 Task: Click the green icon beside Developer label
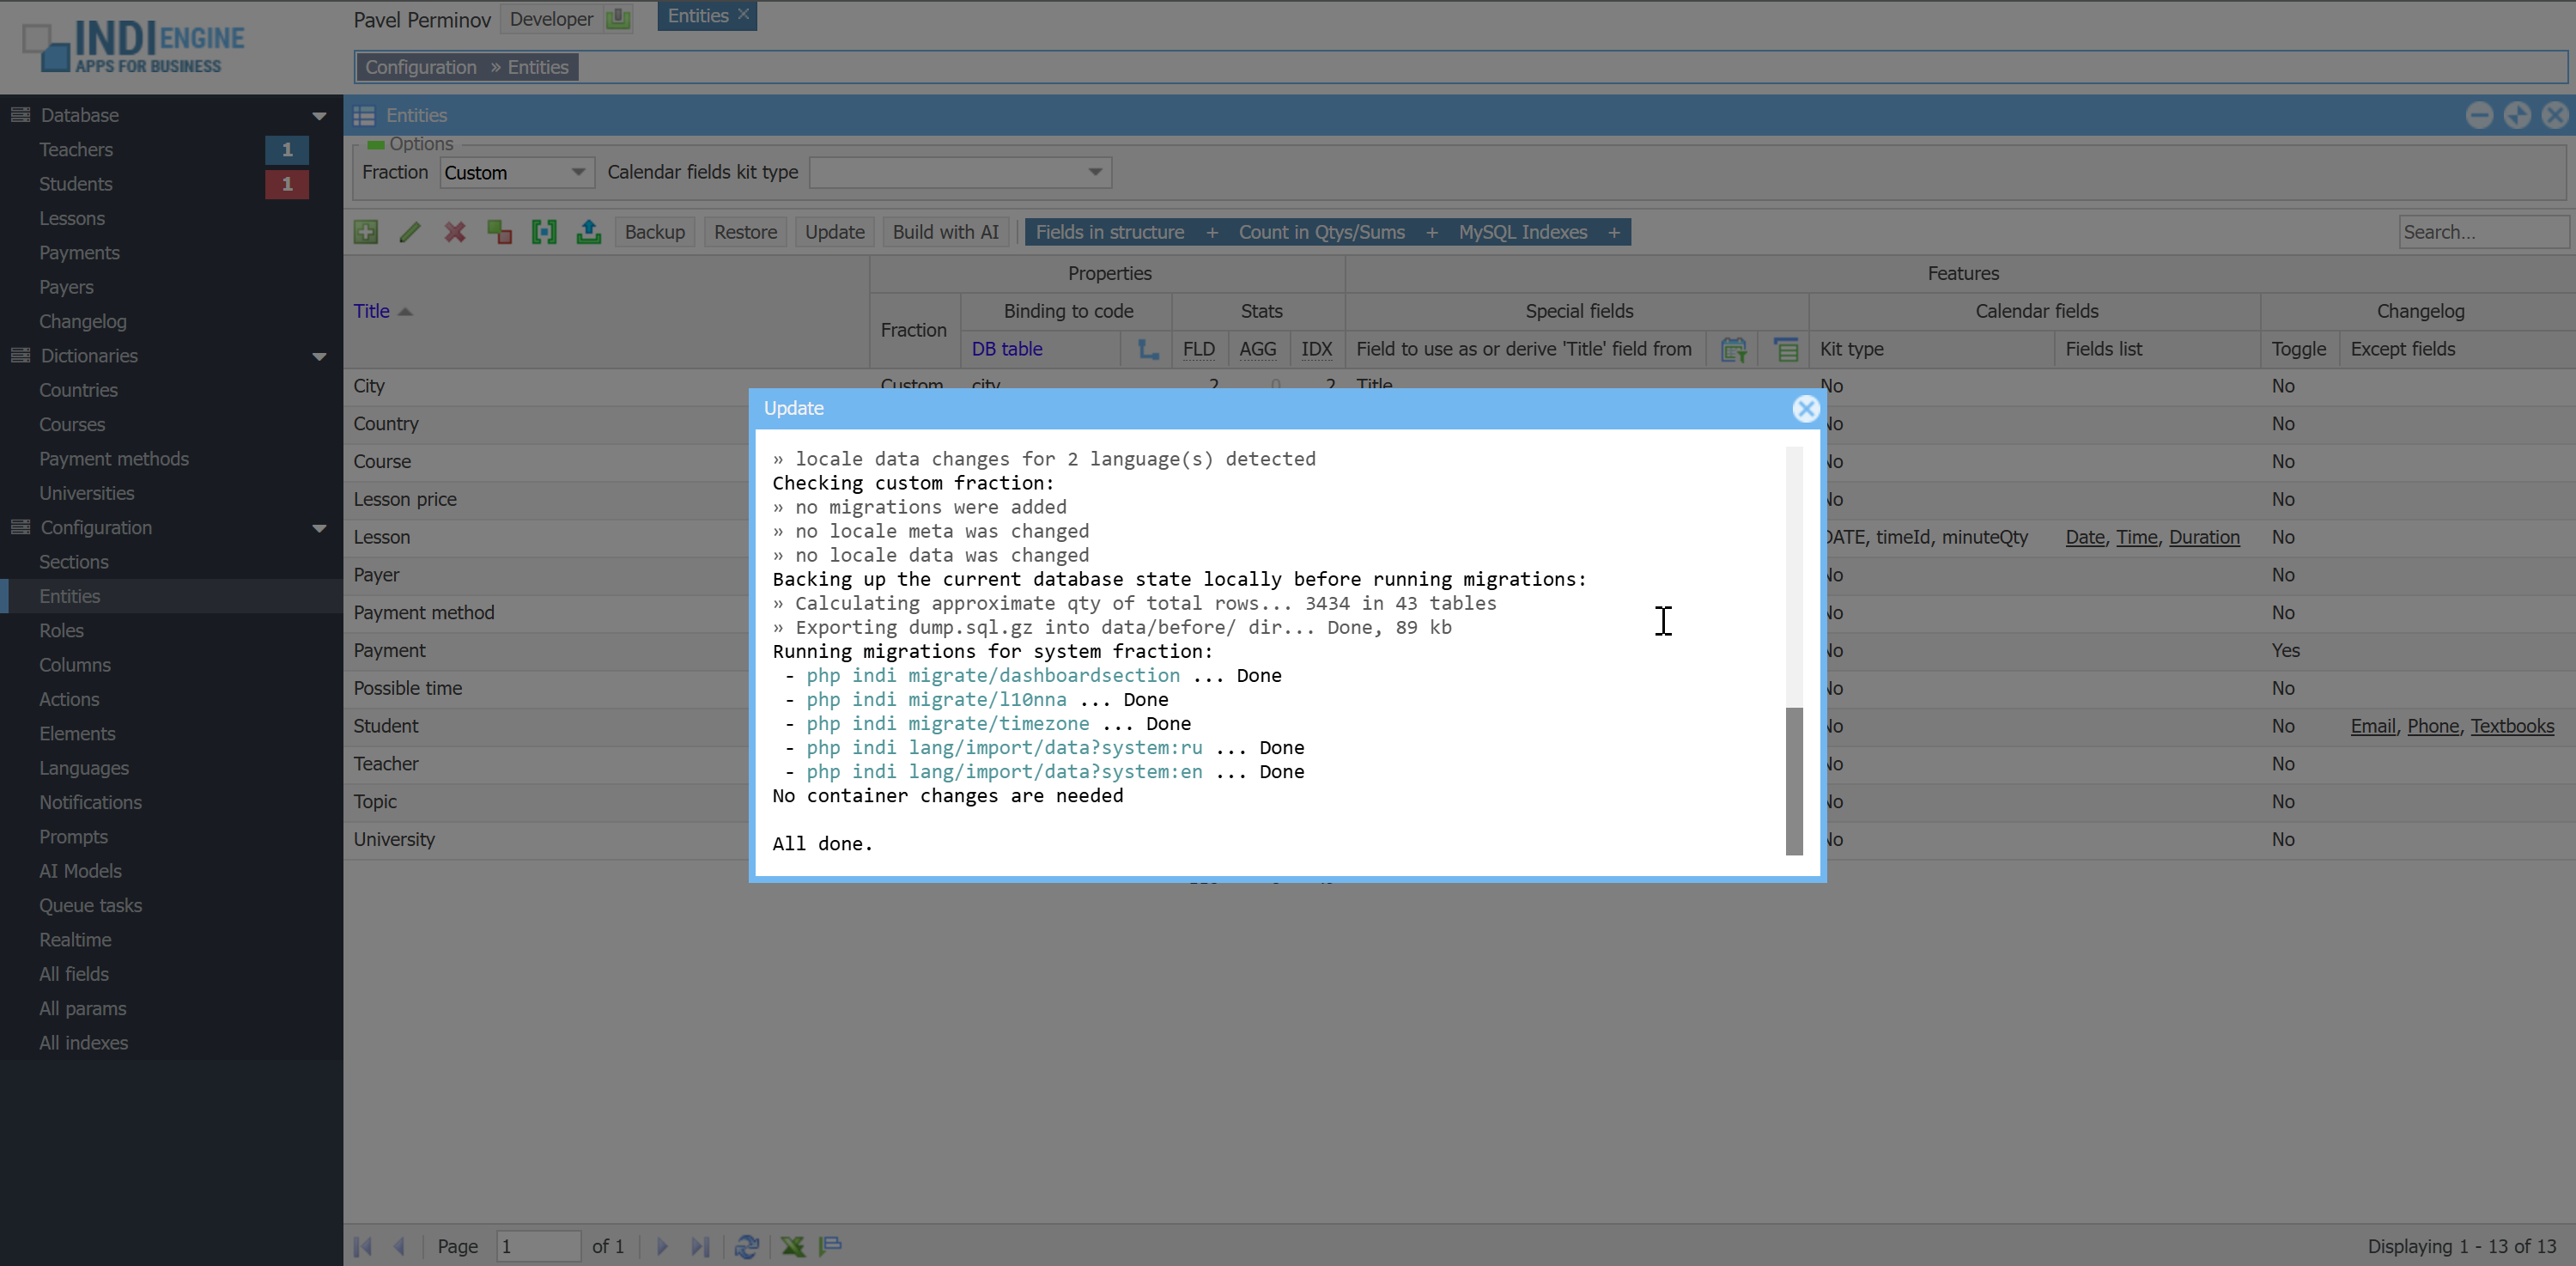point(618,18)
